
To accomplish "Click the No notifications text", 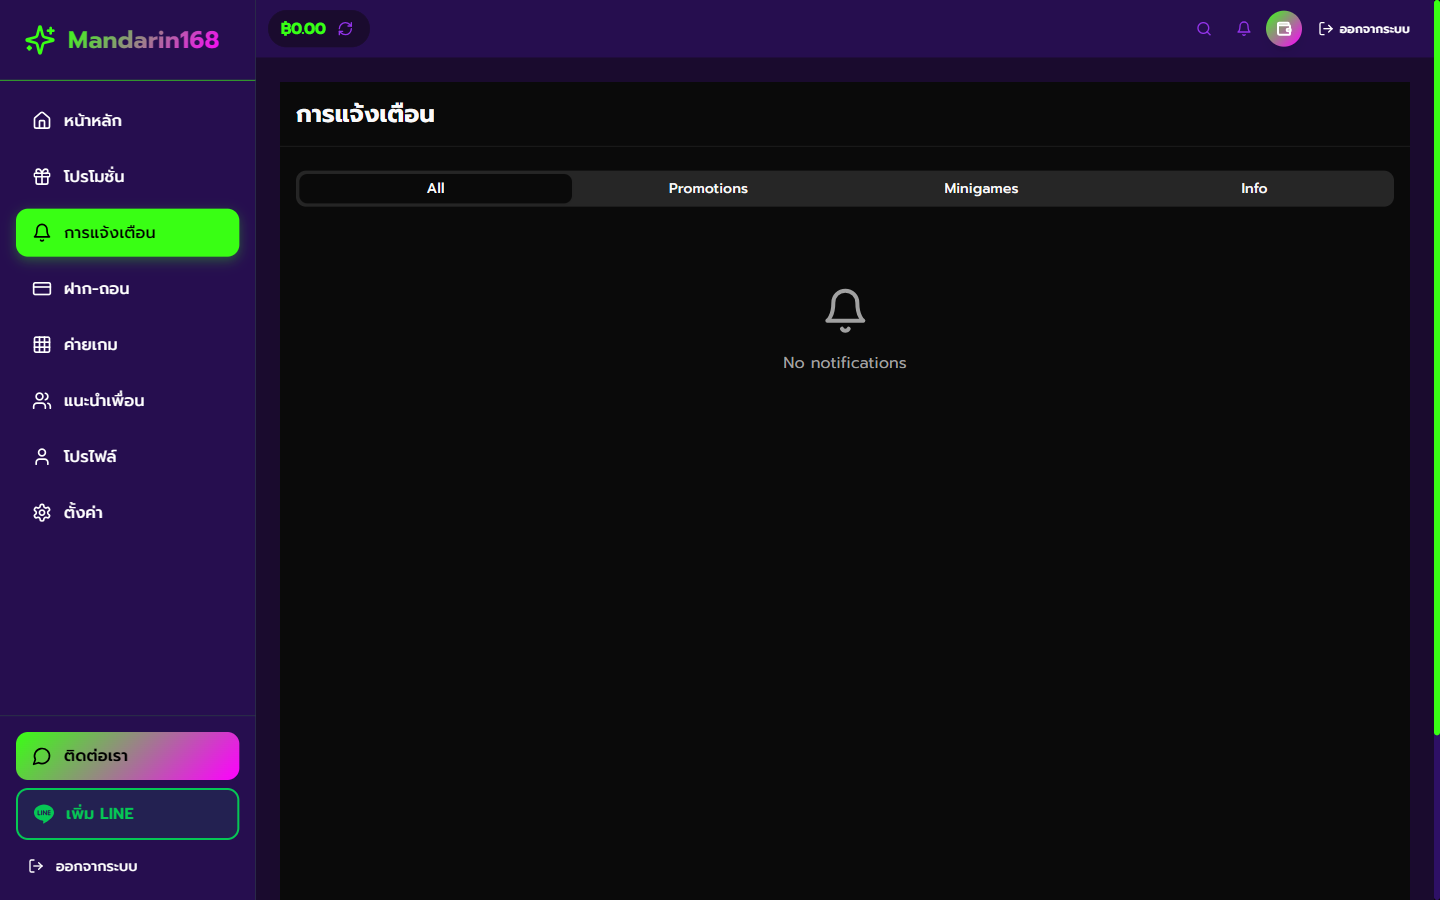I will click(845, 363).
